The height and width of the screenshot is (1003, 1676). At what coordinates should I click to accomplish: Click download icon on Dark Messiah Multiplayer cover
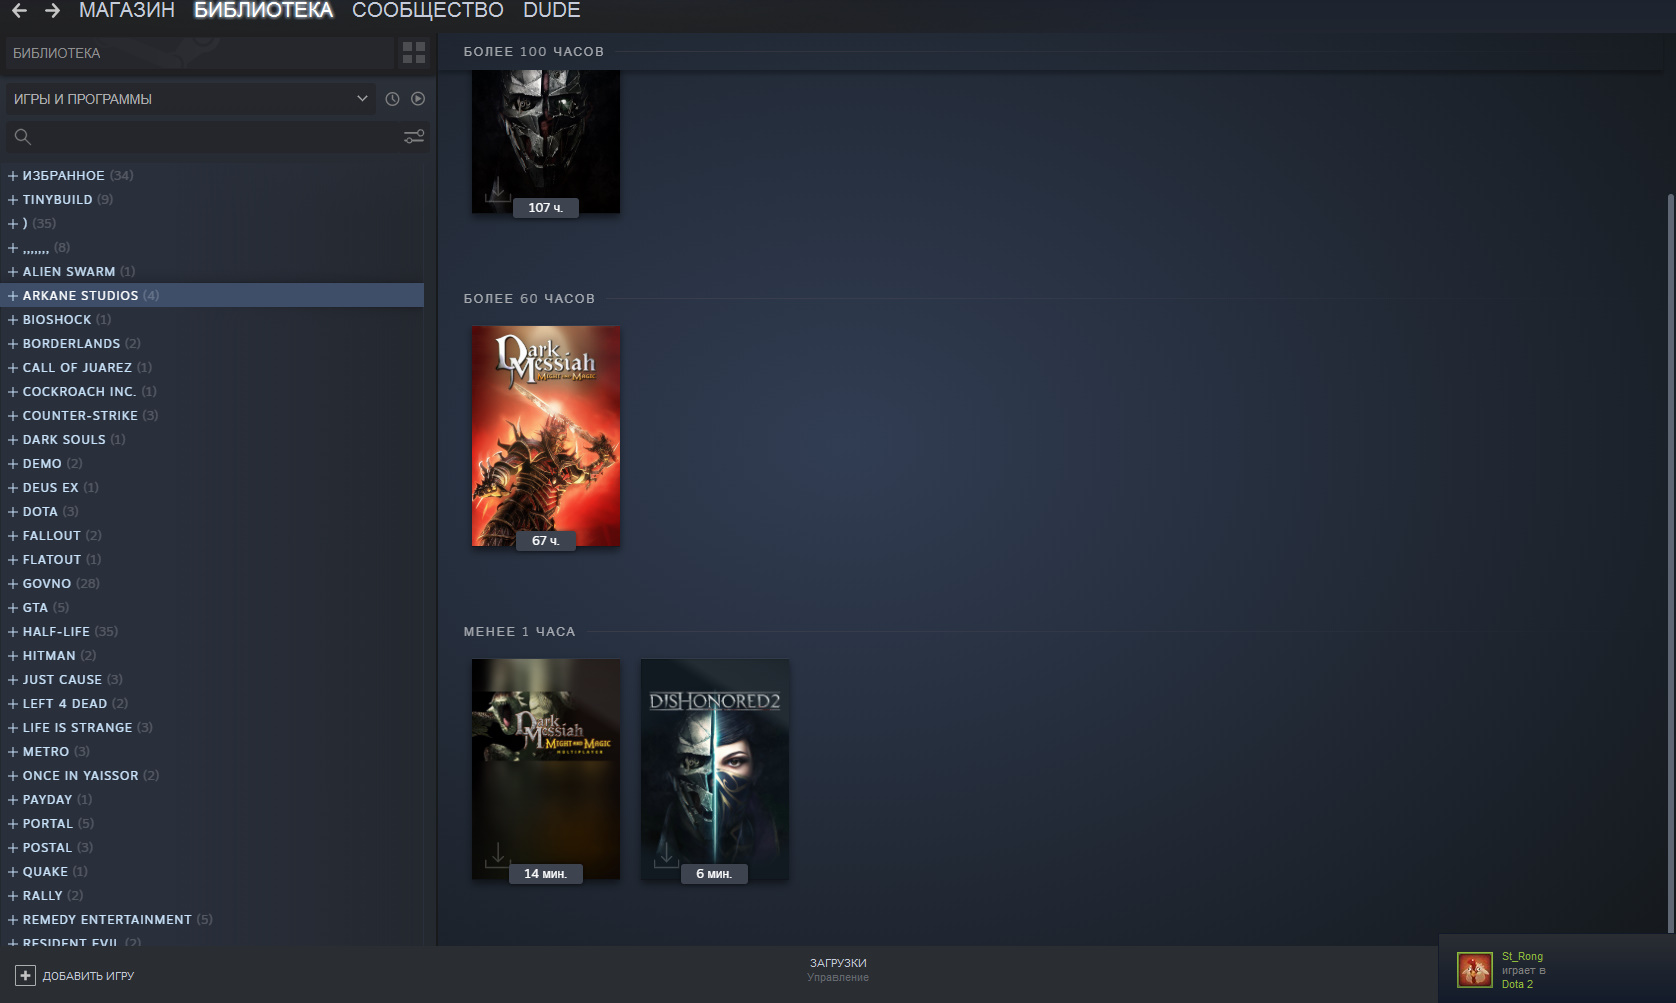click(x=497, y=855)
